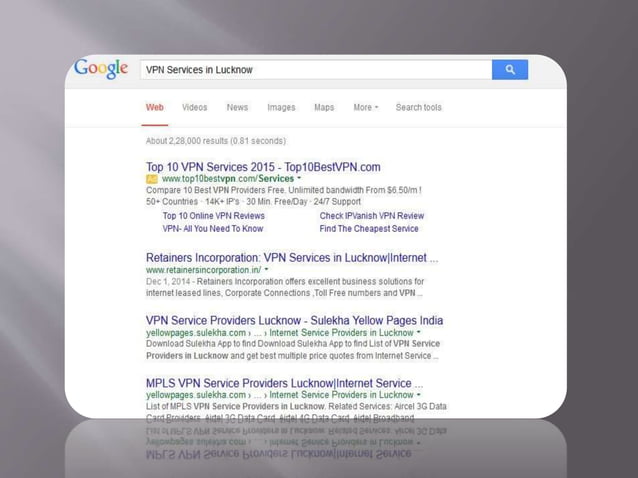Switch to the Maps tab

[x=324, y=107]
